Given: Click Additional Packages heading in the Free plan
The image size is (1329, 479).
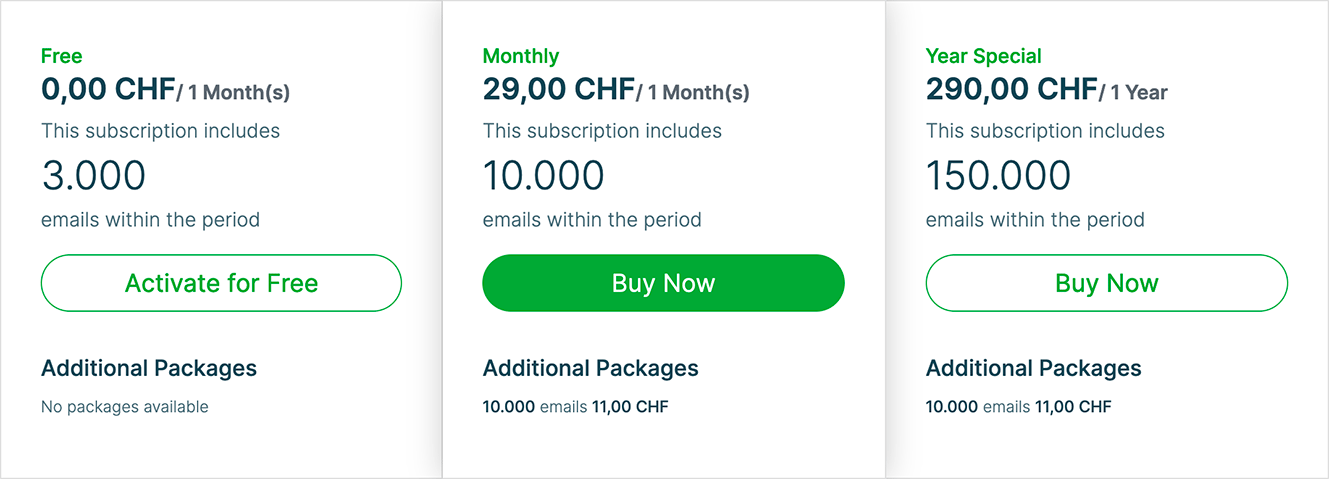Looking at the screenshot, I should point(149,368).
